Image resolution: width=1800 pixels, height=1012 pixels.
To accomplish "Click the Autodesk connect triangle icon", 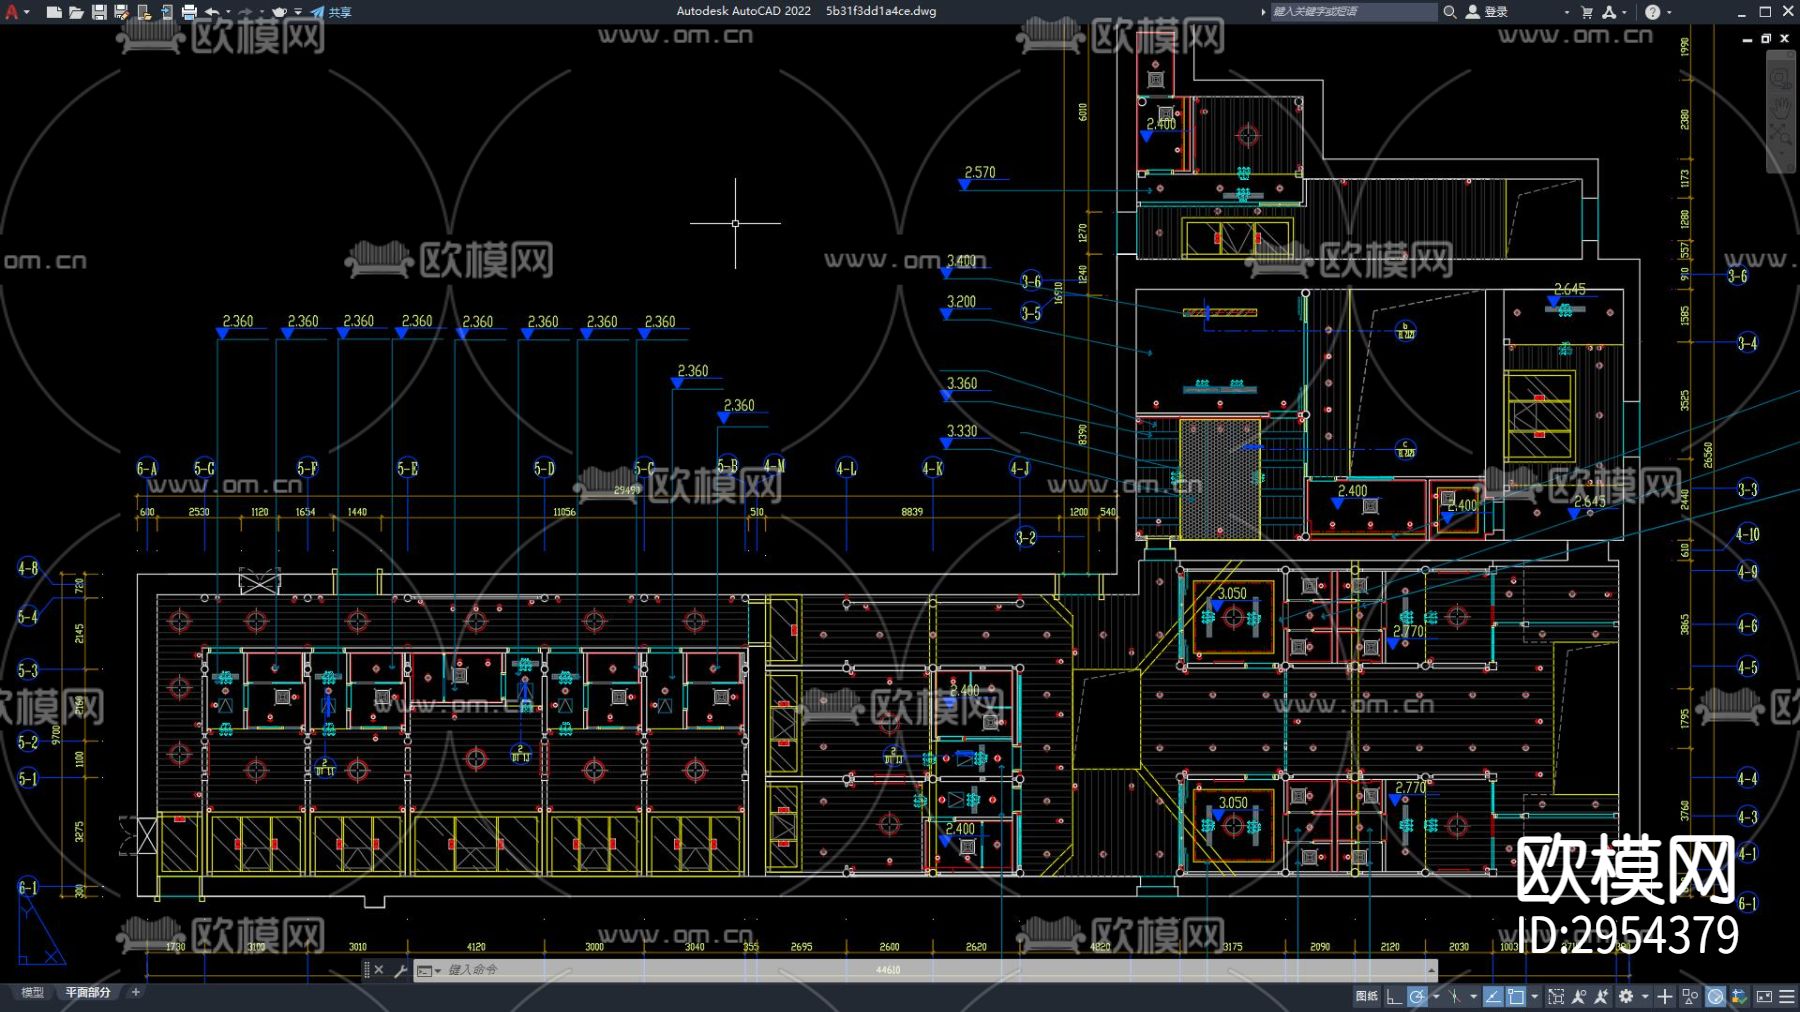I will click(x=1609, y=12).
